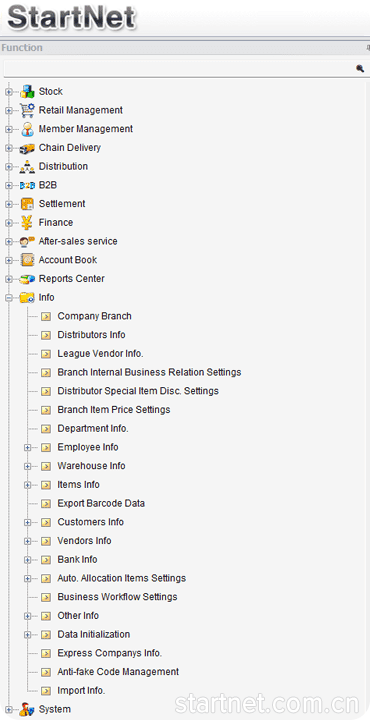The image size is (370, 720).
Task: Click the Retail Management shopping cart icon
Action: tap(27, 110)
